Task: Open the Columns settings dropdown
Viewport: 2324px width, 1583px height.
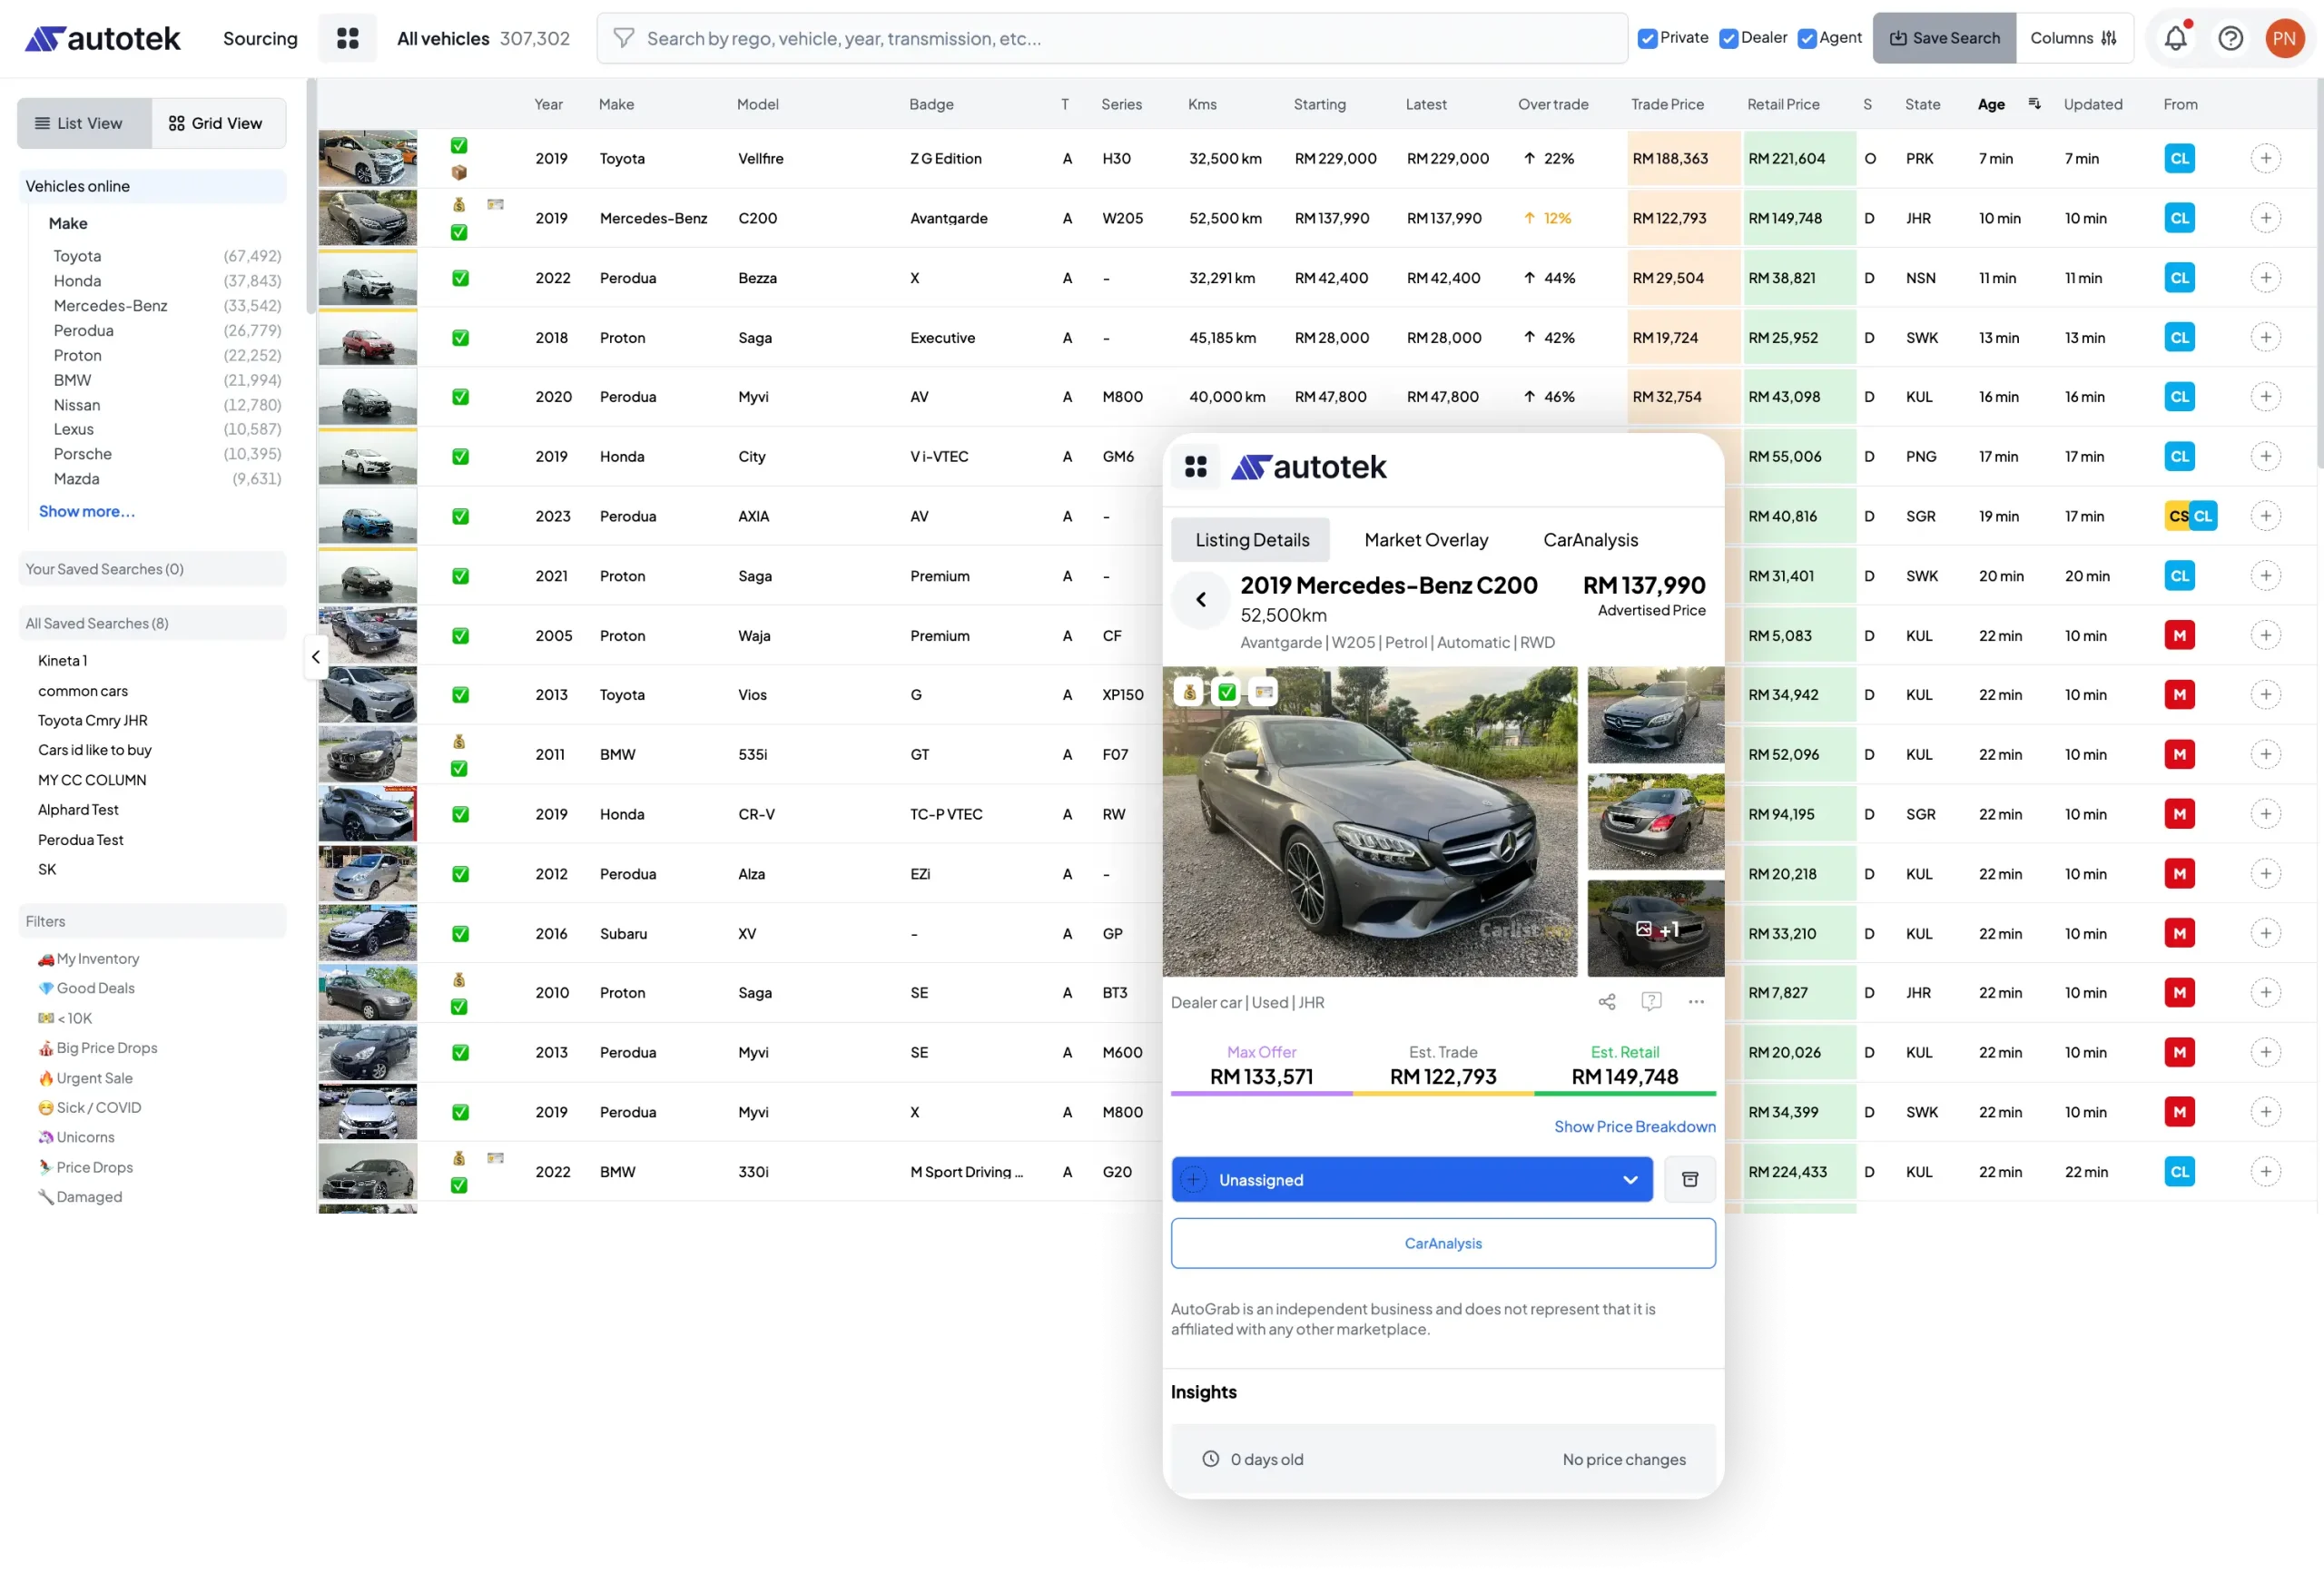Action: pos(2073,38)
